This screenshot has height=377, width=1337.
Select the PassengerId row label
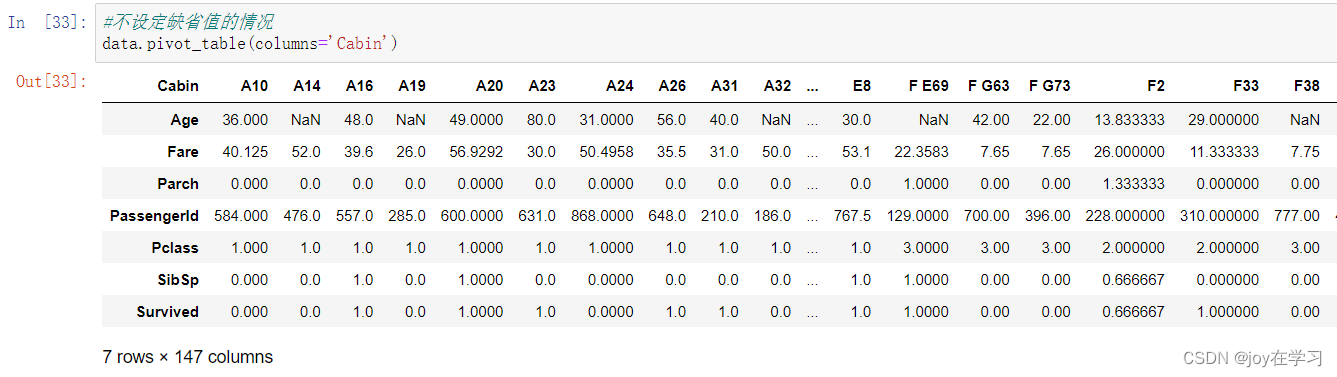pyautogui.click(x=155, y=216)
